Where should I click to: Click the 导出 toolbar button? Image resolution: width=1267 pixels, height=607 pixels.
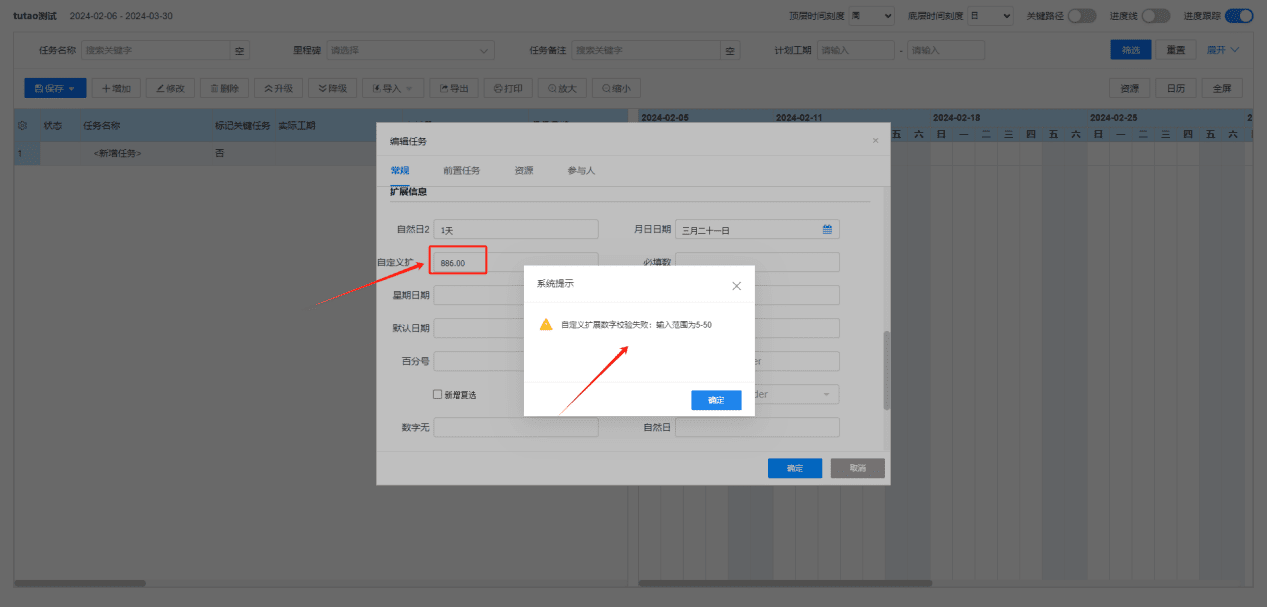(454, 88)
